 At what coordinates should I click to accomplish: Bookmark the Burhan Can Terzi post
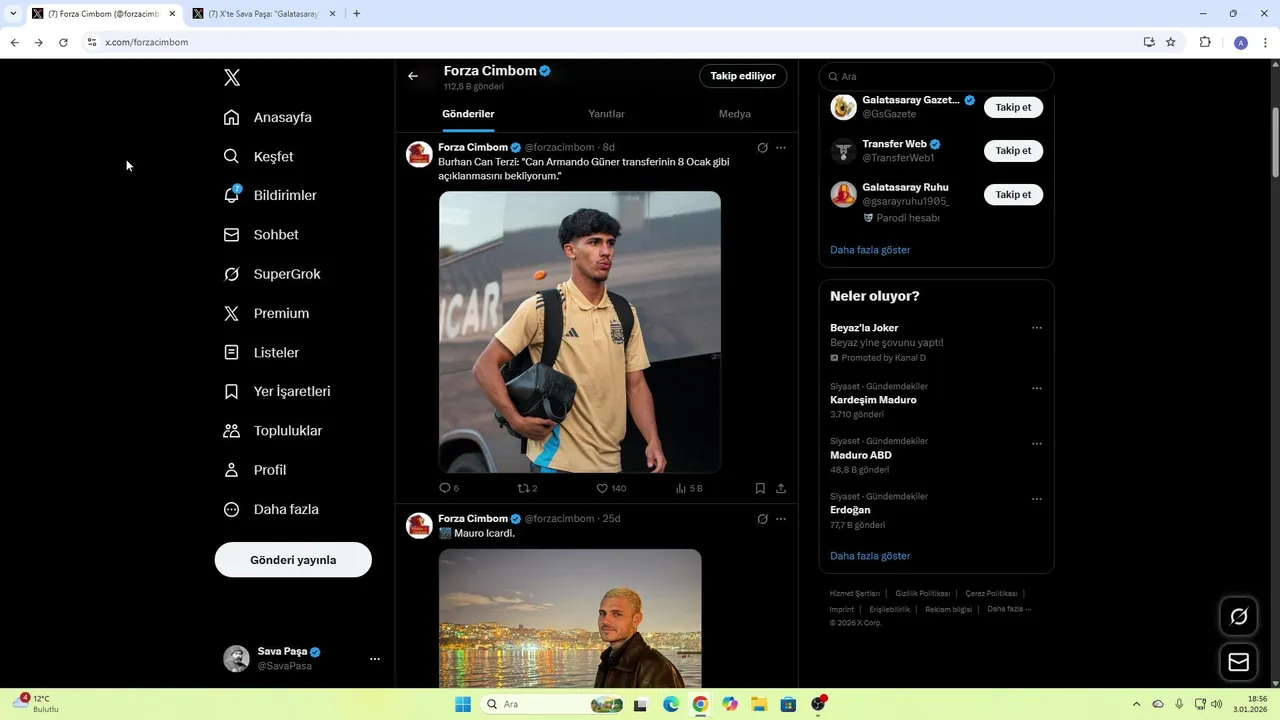pos(760,488)
